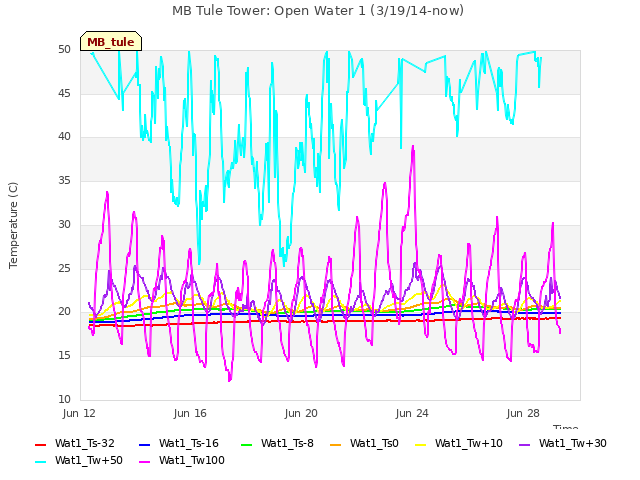Click the Jun 16 x-axis tick label
The image size is (640, 480).
coord(190,413)
